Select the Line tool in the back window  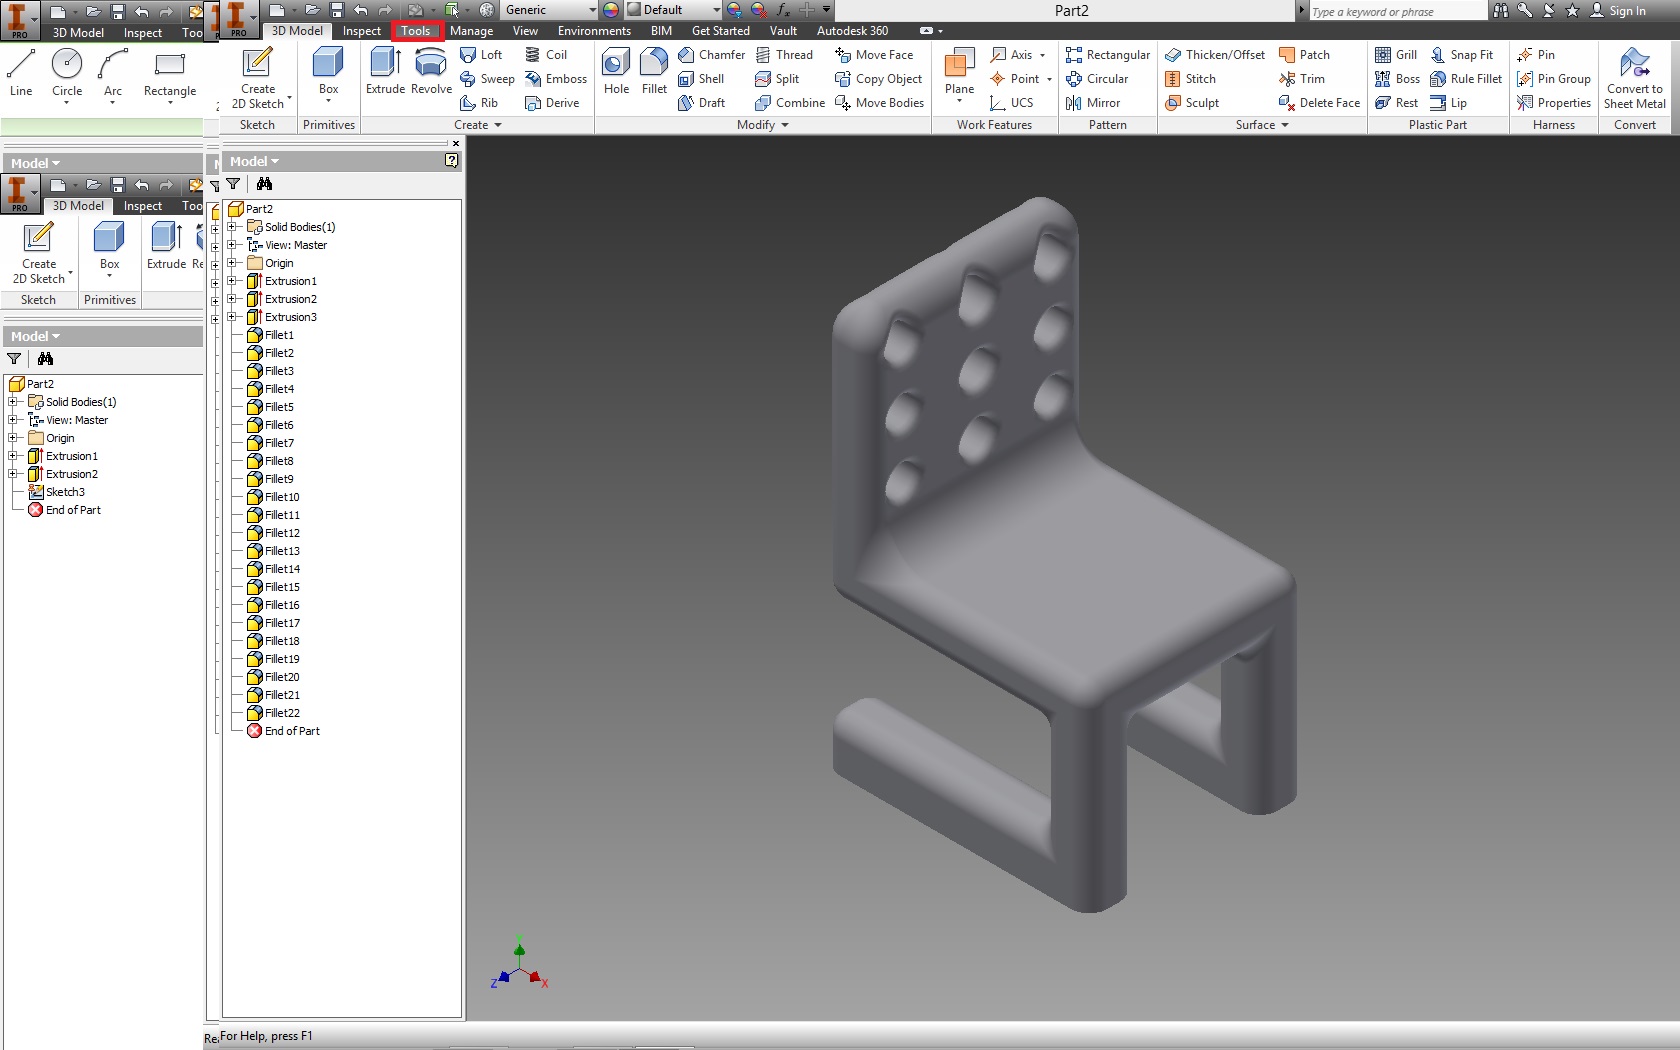pos(21,72)
